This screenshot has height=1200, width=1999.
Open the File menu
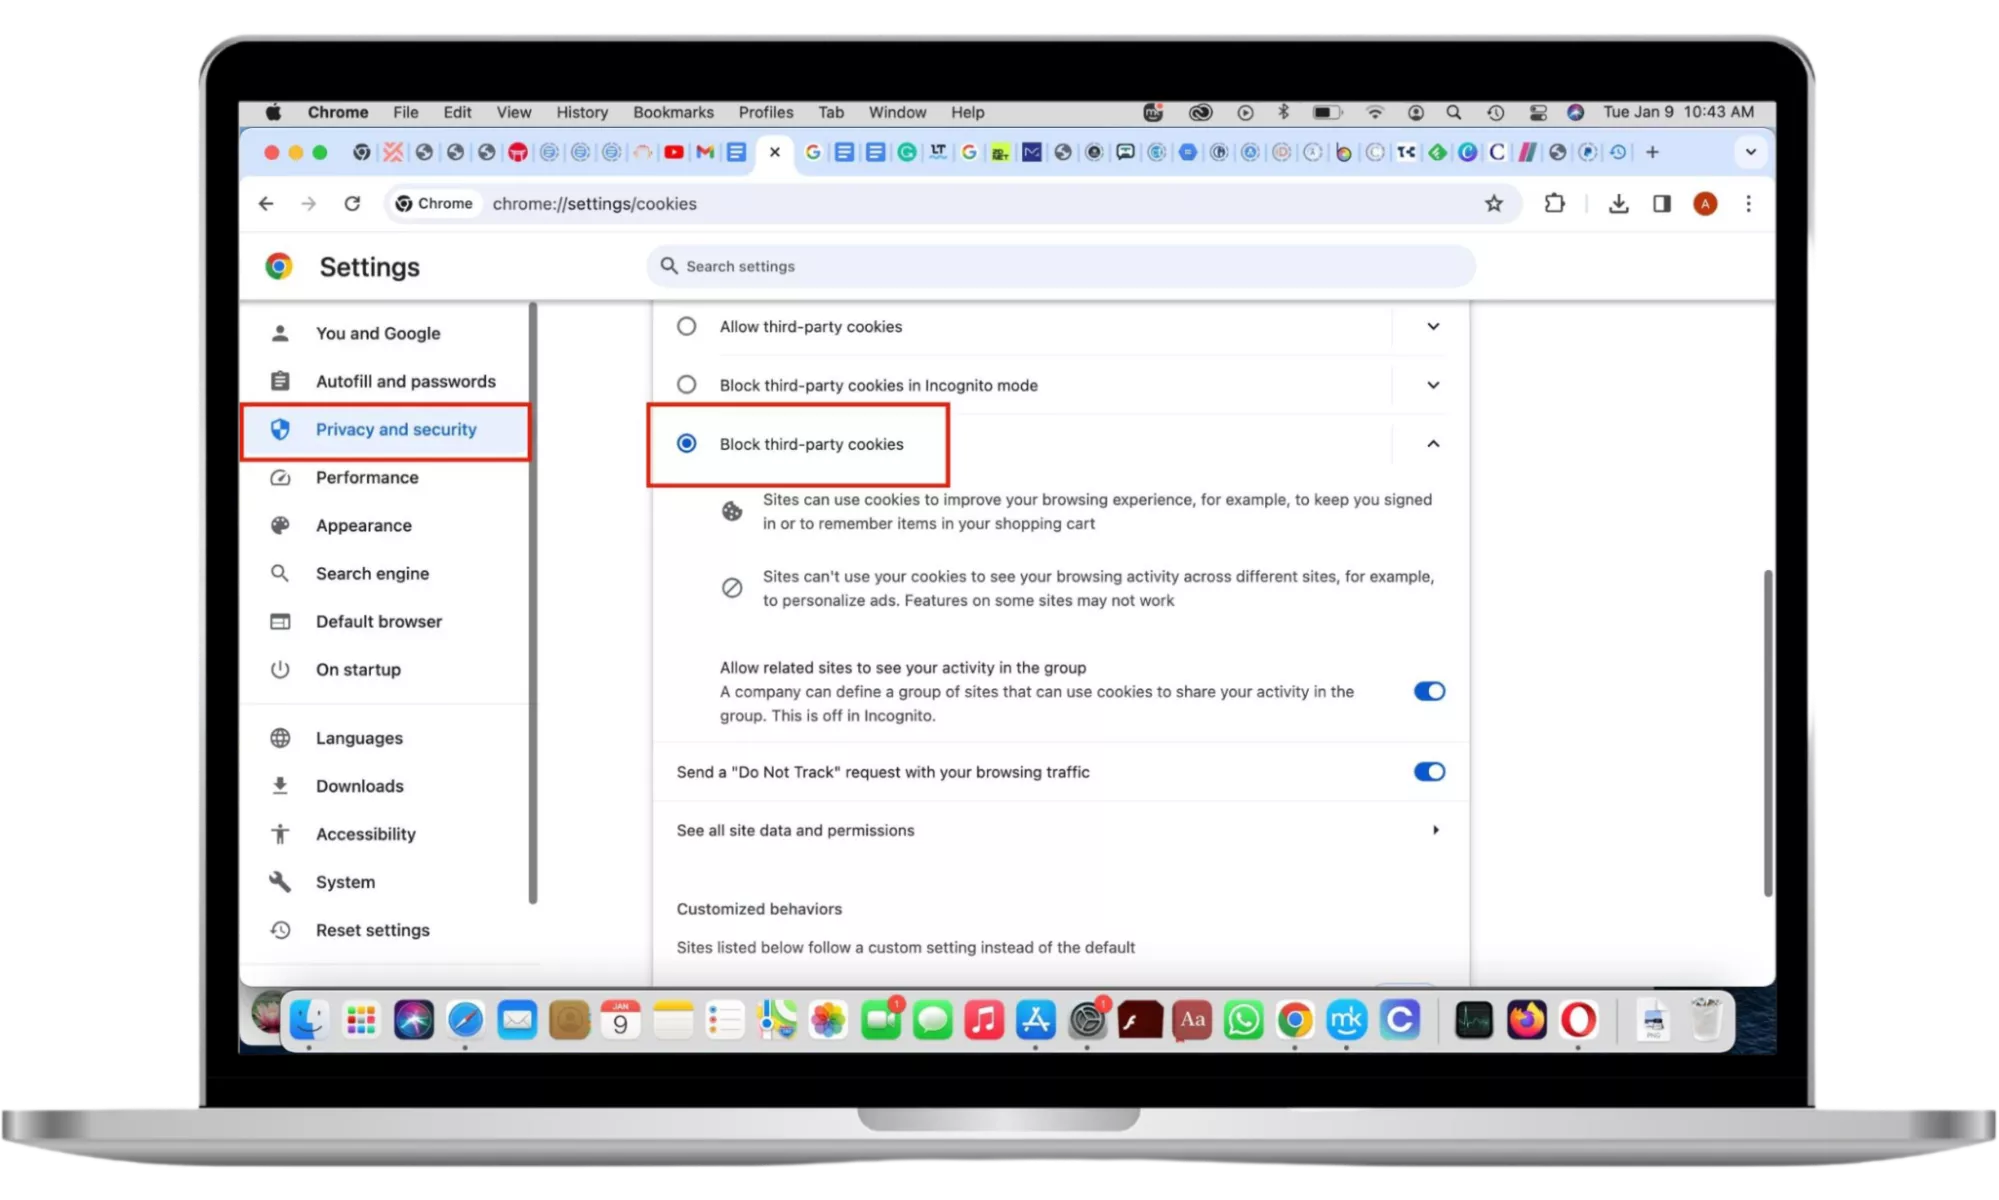pos(405,112)
